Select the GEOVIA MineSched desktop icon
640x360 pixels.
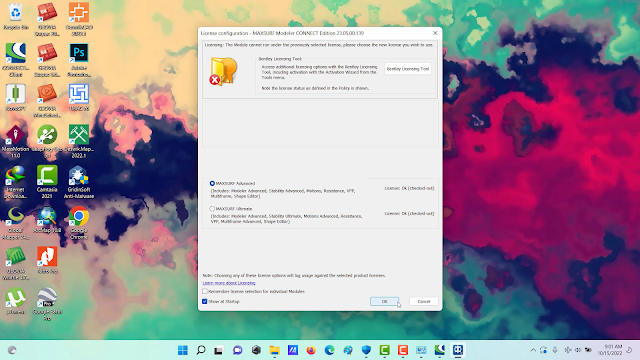[x=47, y=101]
